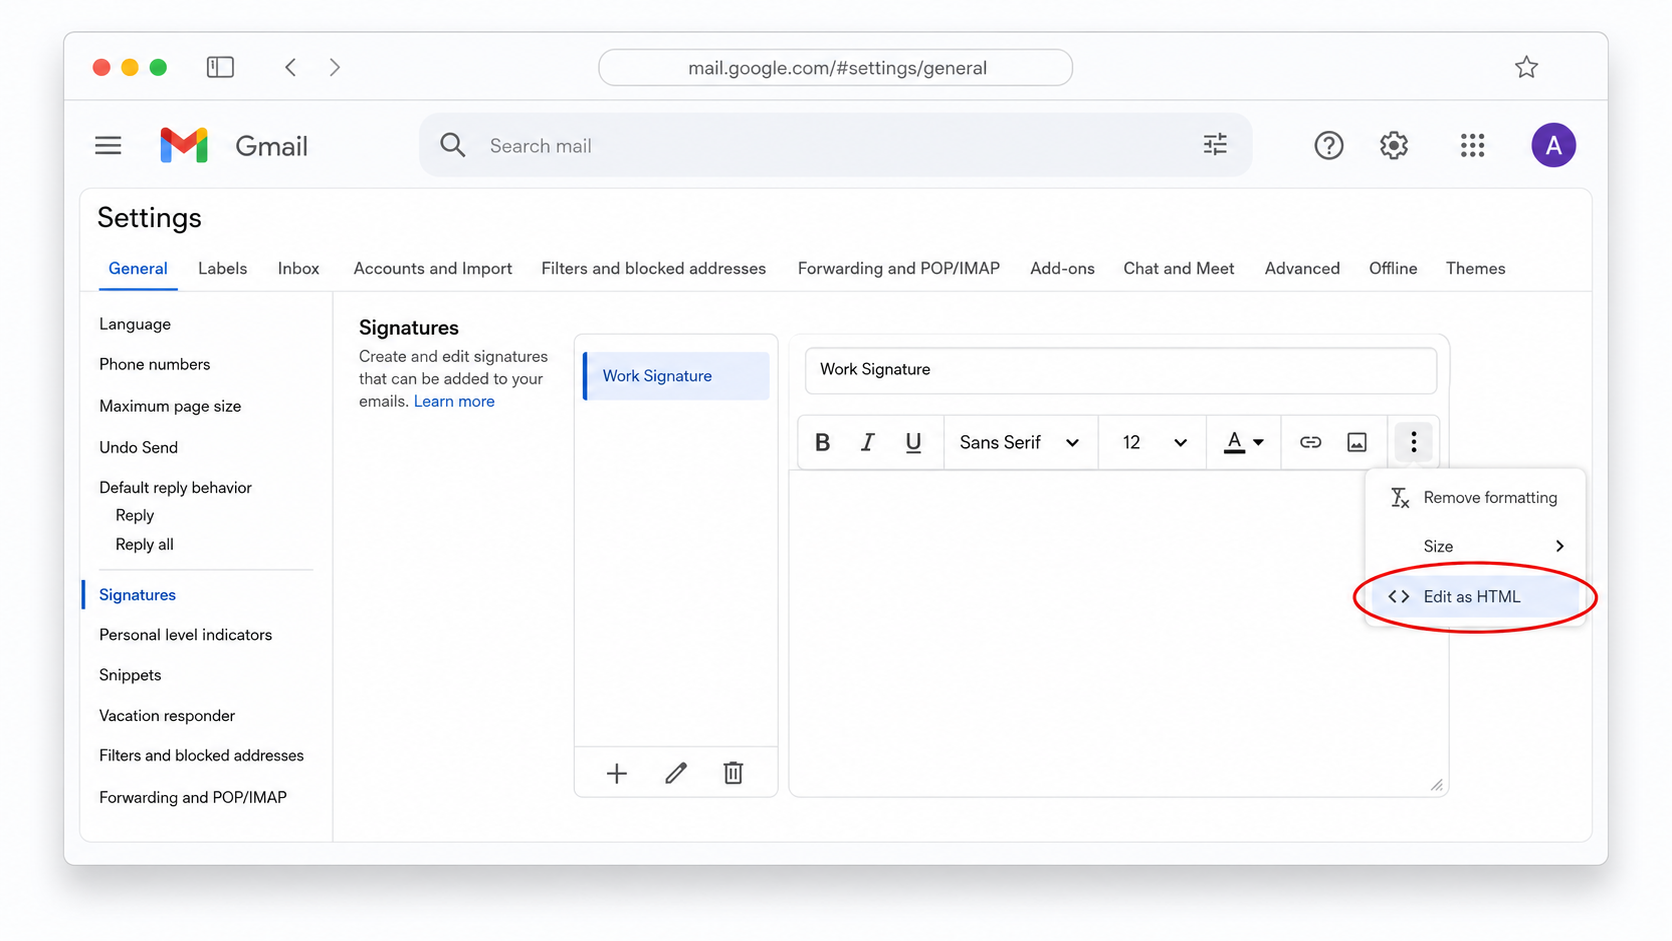This screenshot has height=941, width=1672.
Task: Open the account avatar A
Action: pyautogui.click(x=1553, y=146)
